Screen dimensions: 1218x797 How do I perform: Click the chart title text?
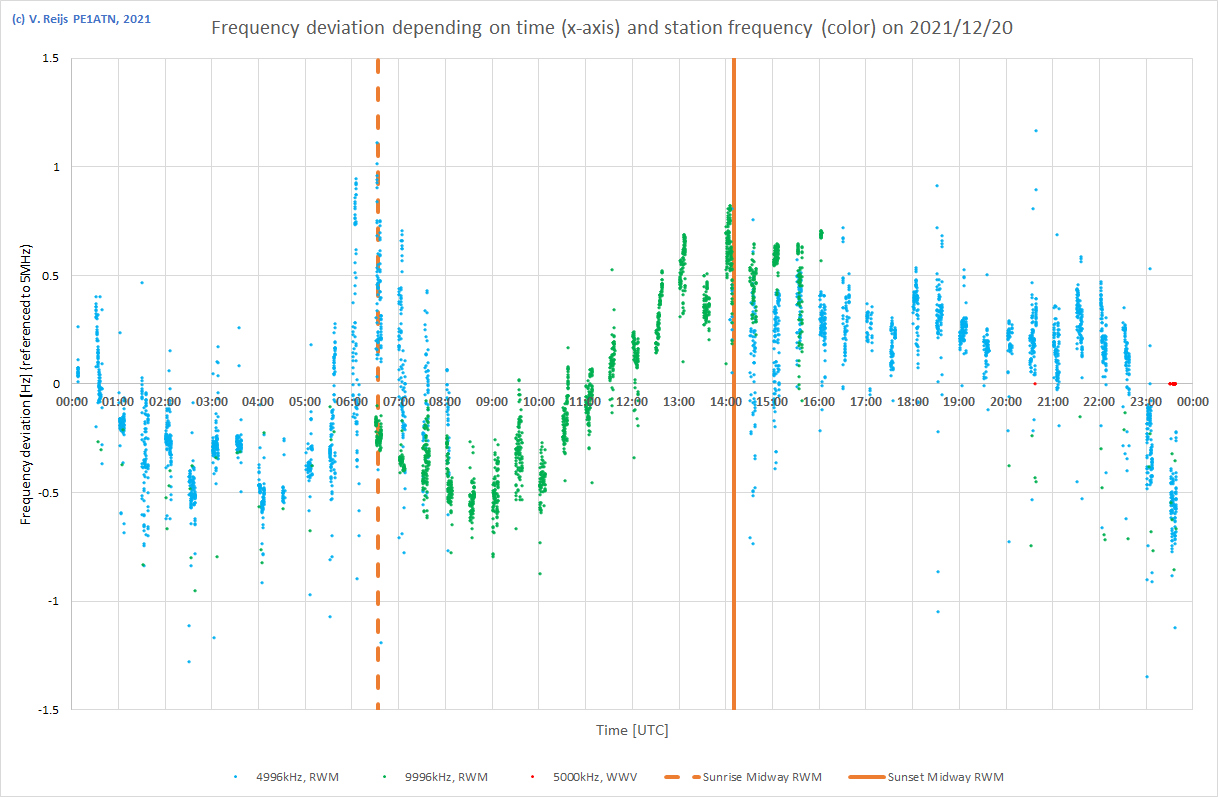tap(609, 28)
